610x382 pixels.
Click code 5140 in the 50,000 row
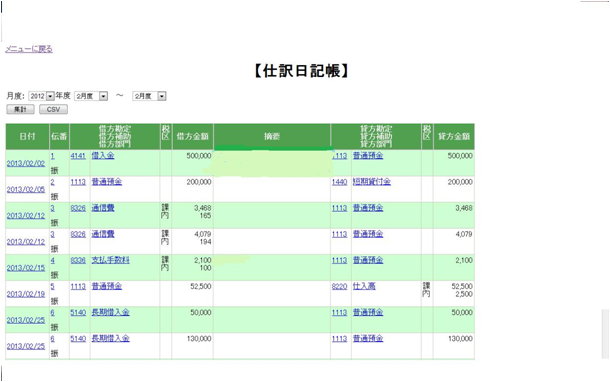[78, 312]
